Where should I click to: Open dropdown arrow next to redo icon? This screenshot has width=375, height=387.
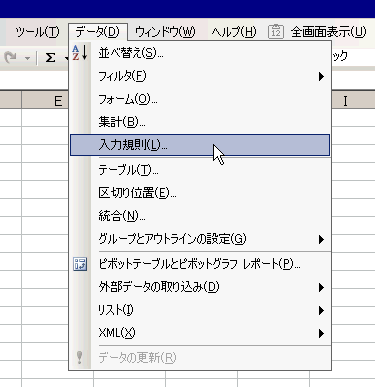27,58
